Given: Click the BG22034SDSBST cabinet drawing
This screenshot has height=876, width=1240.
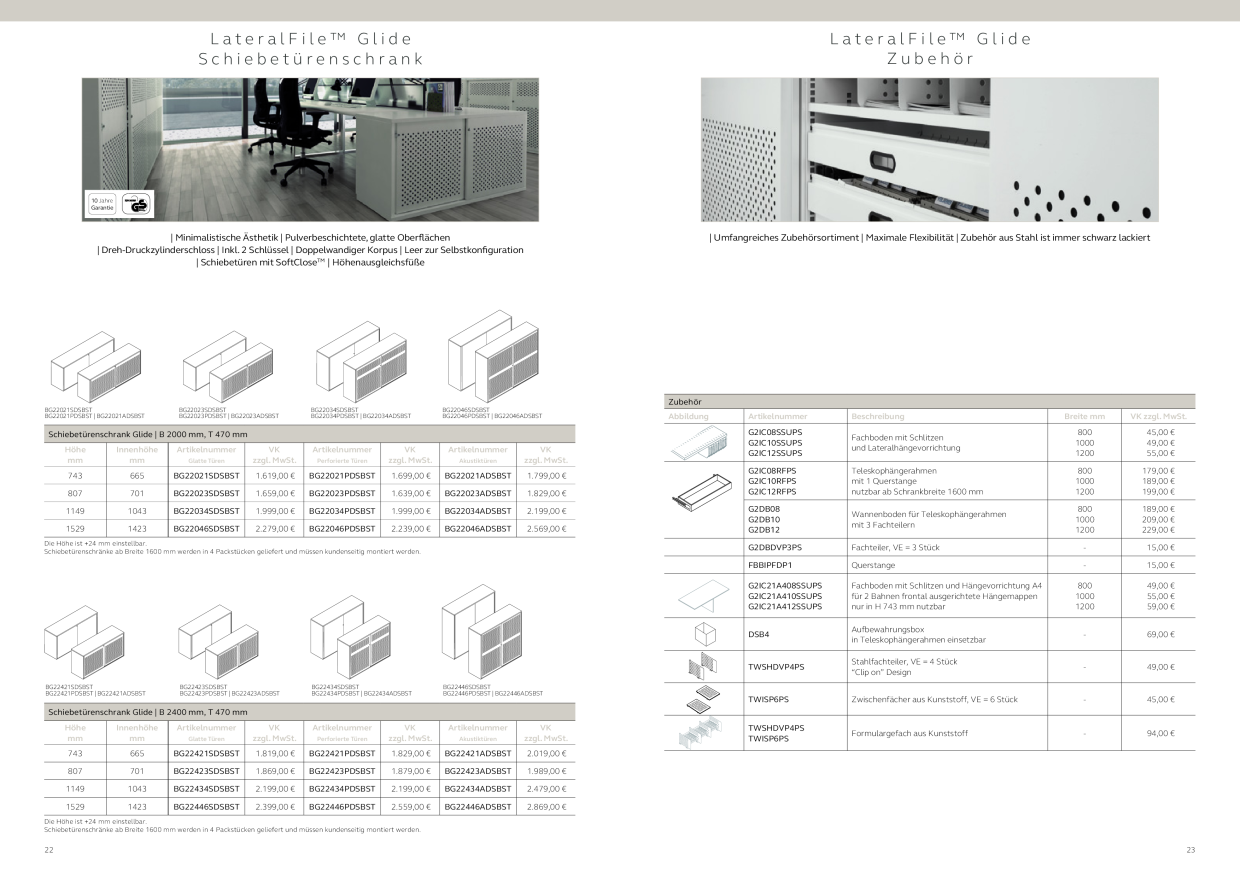Looking at the screenshot, I should pos(361,361).
